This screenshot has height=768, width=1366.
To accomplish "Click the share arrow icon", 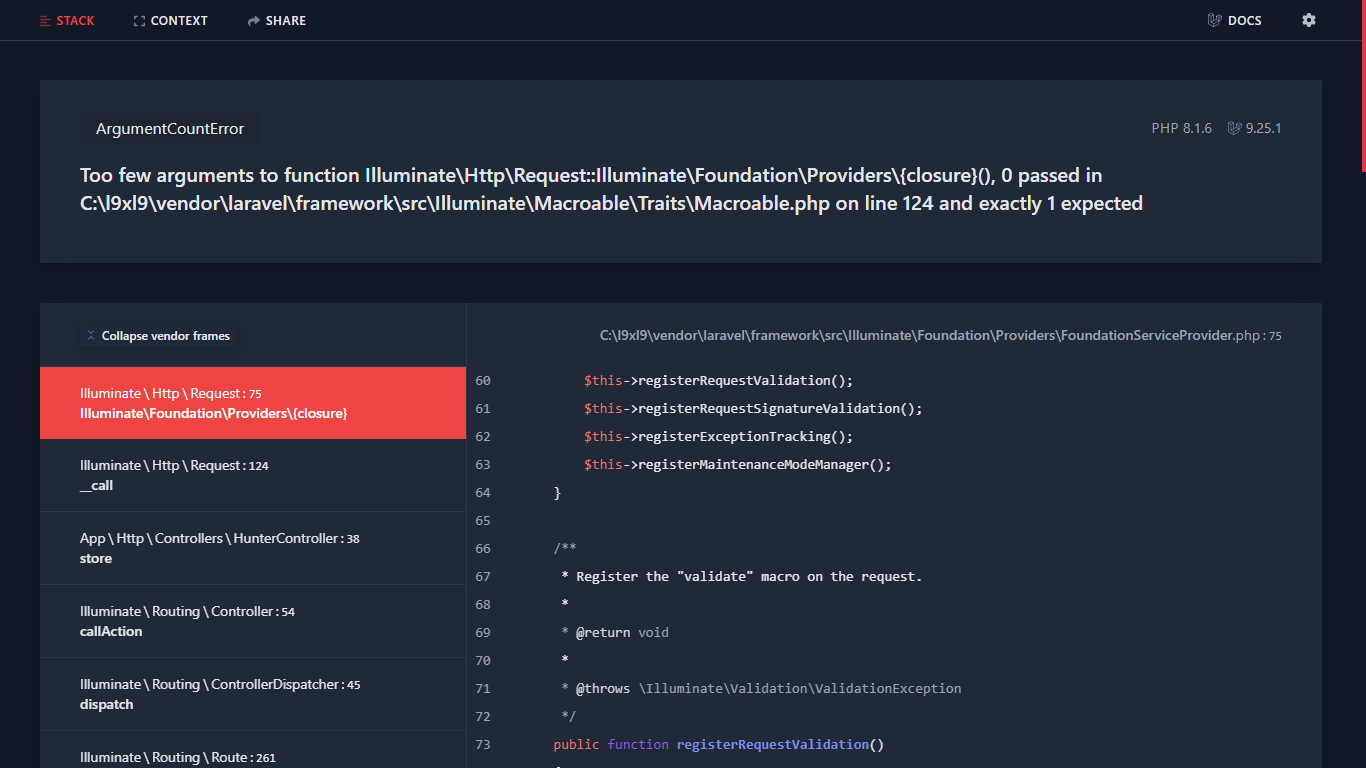I will 254,21.
